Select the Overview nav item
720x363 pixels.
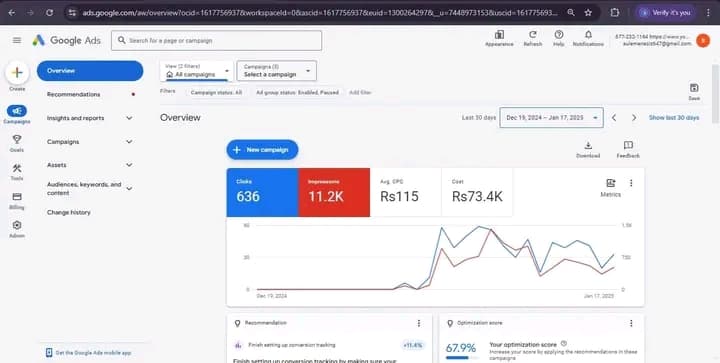pos(90,71)
